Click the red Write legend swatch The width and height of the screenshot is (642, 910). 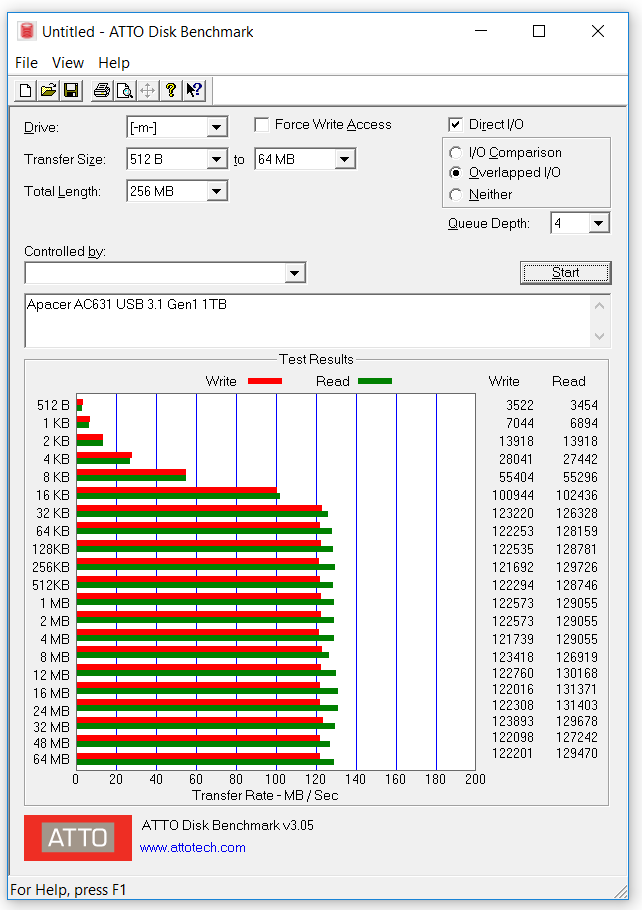265,381
